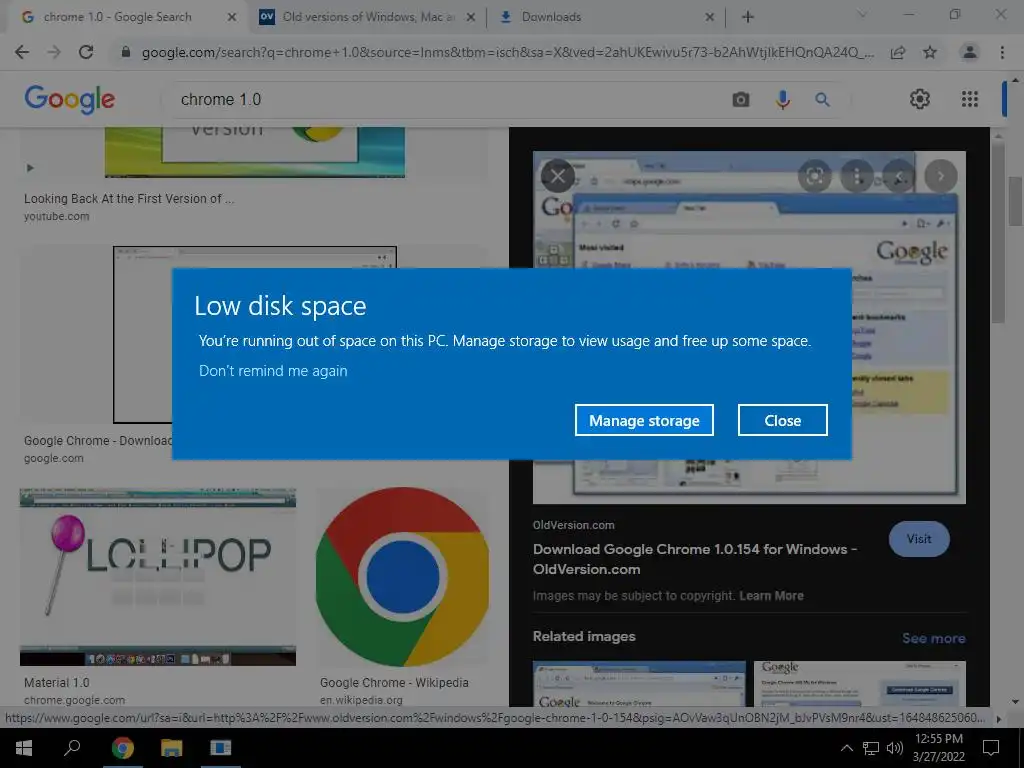This screenshot has height=768, width=1024.
Task: Click the OldVersion.com source label
Action: 573,525
